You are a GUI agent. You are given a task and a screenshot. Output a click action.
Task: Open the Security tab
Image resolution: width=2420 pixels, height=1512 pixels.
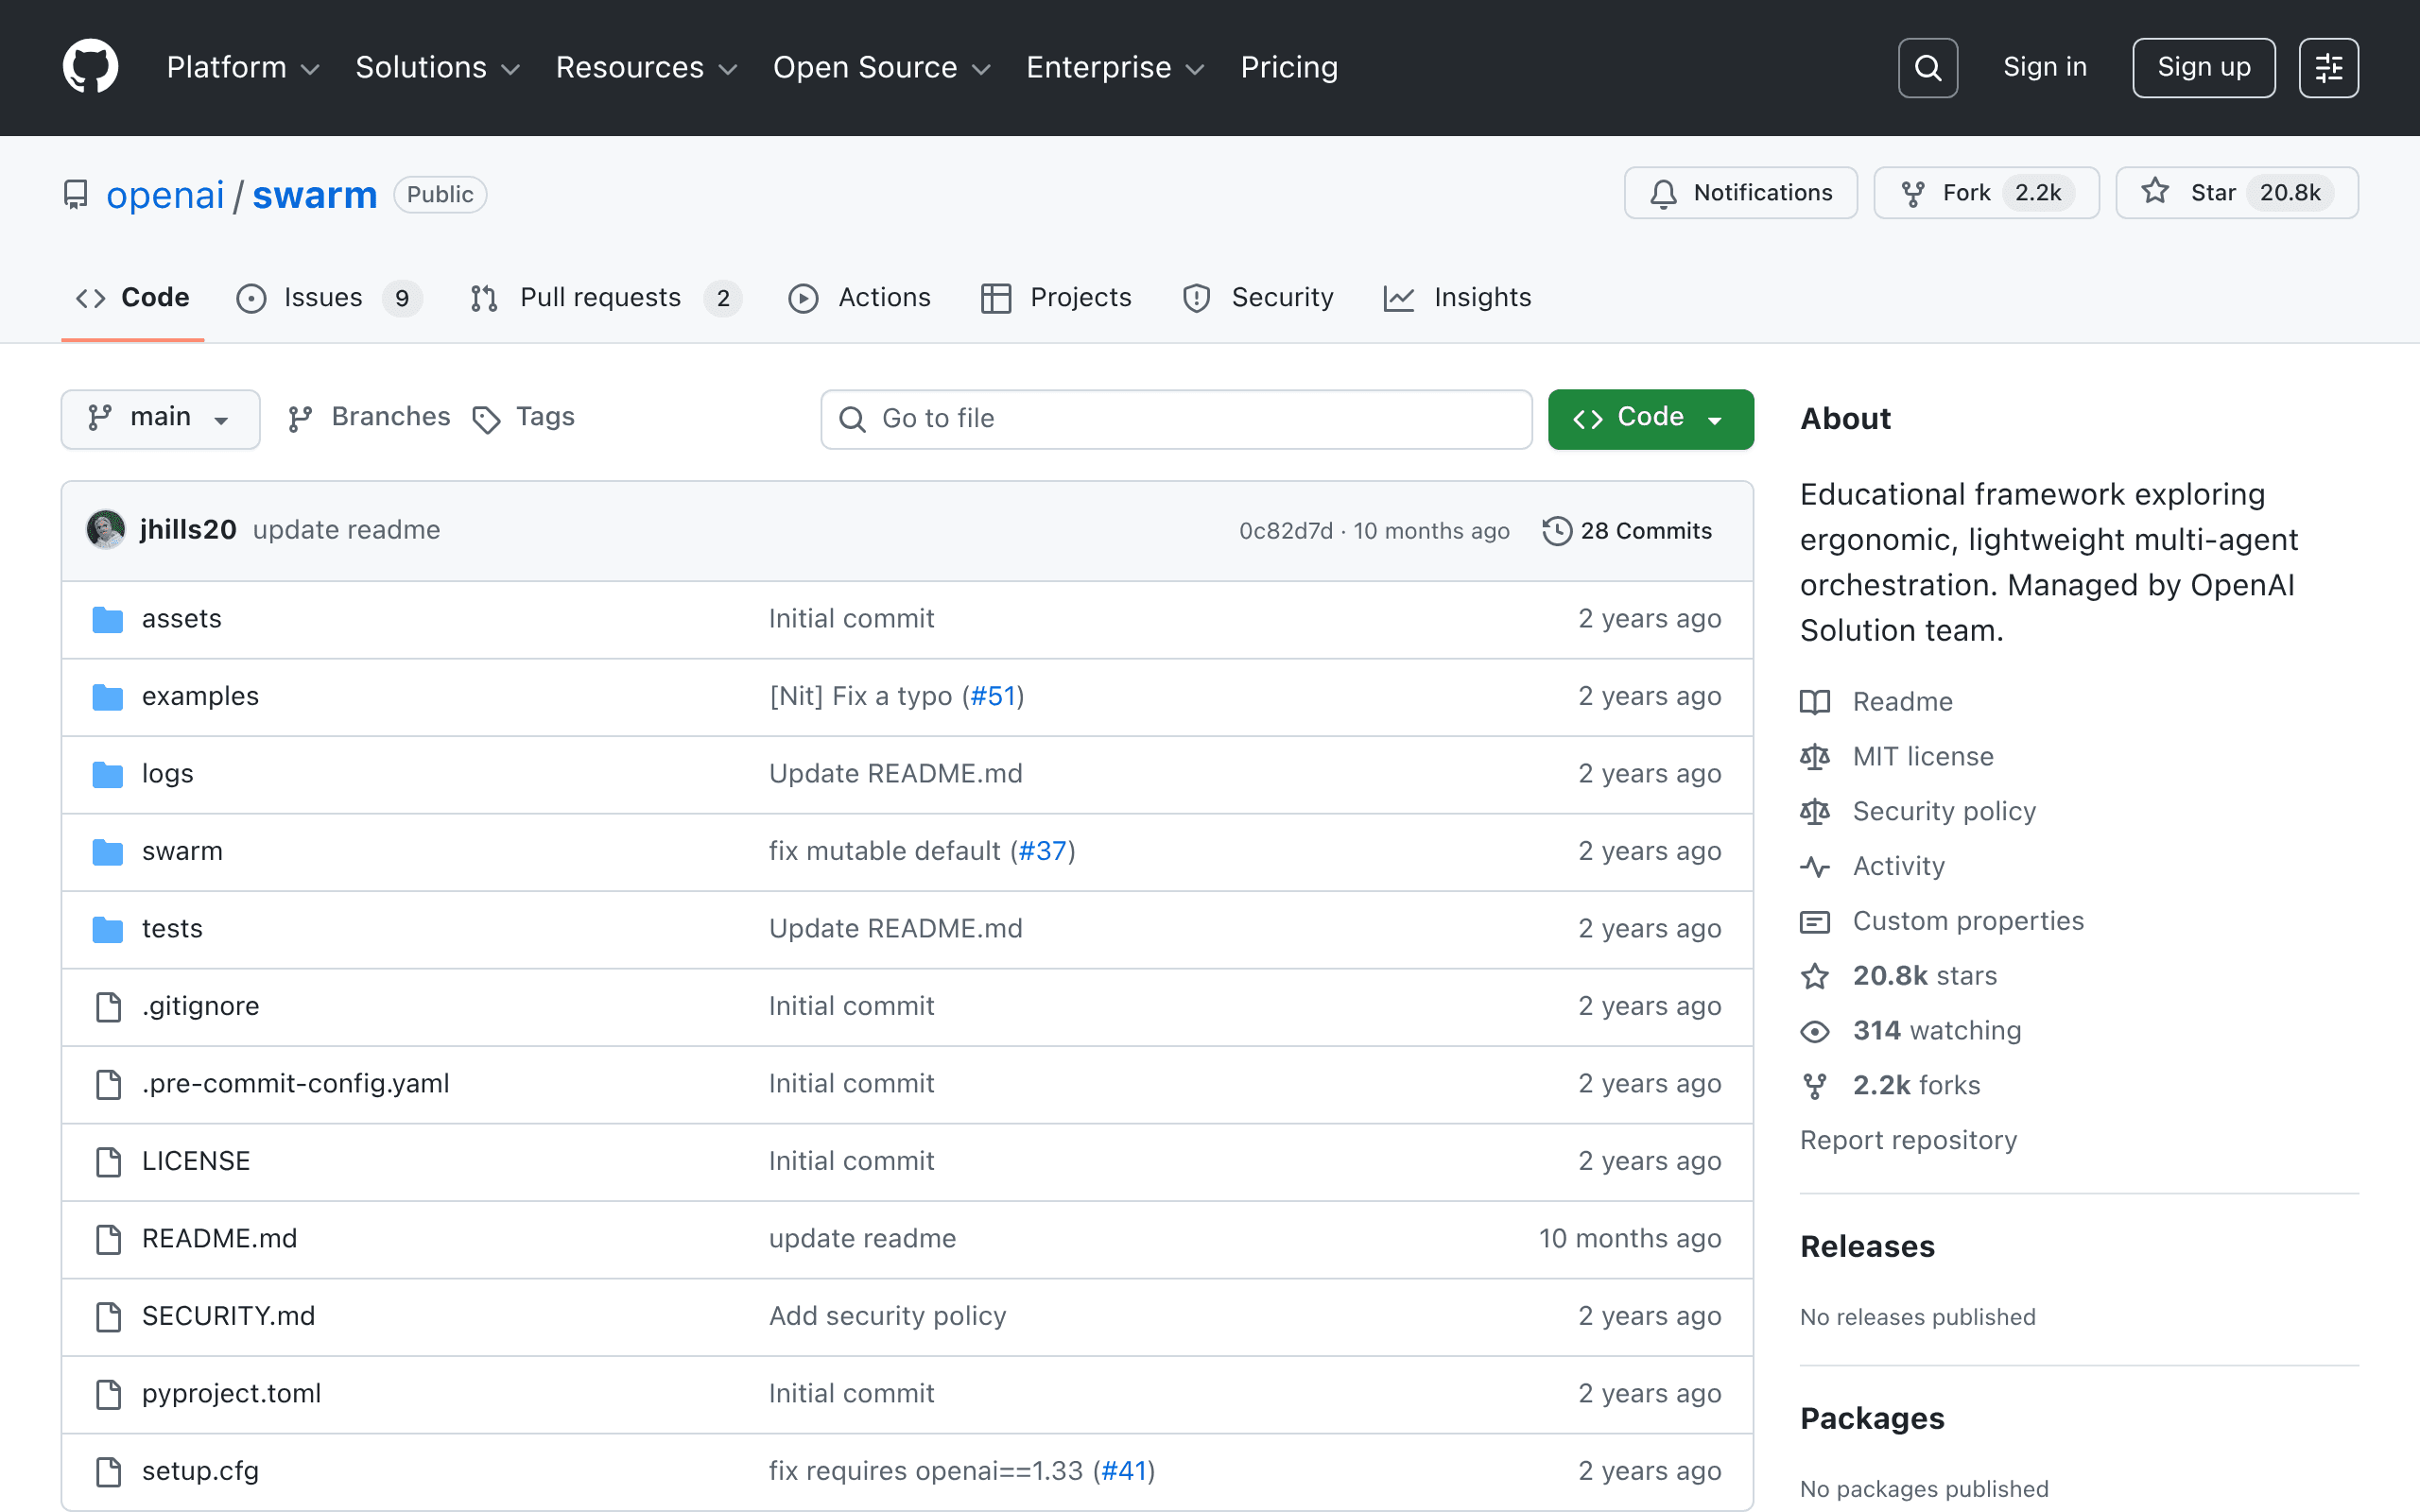click(1258, 298)
